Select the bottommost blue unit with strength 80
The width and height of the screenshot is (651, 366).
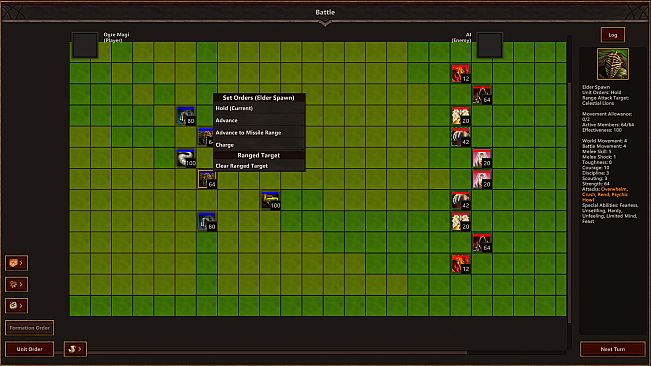(207, 222)
